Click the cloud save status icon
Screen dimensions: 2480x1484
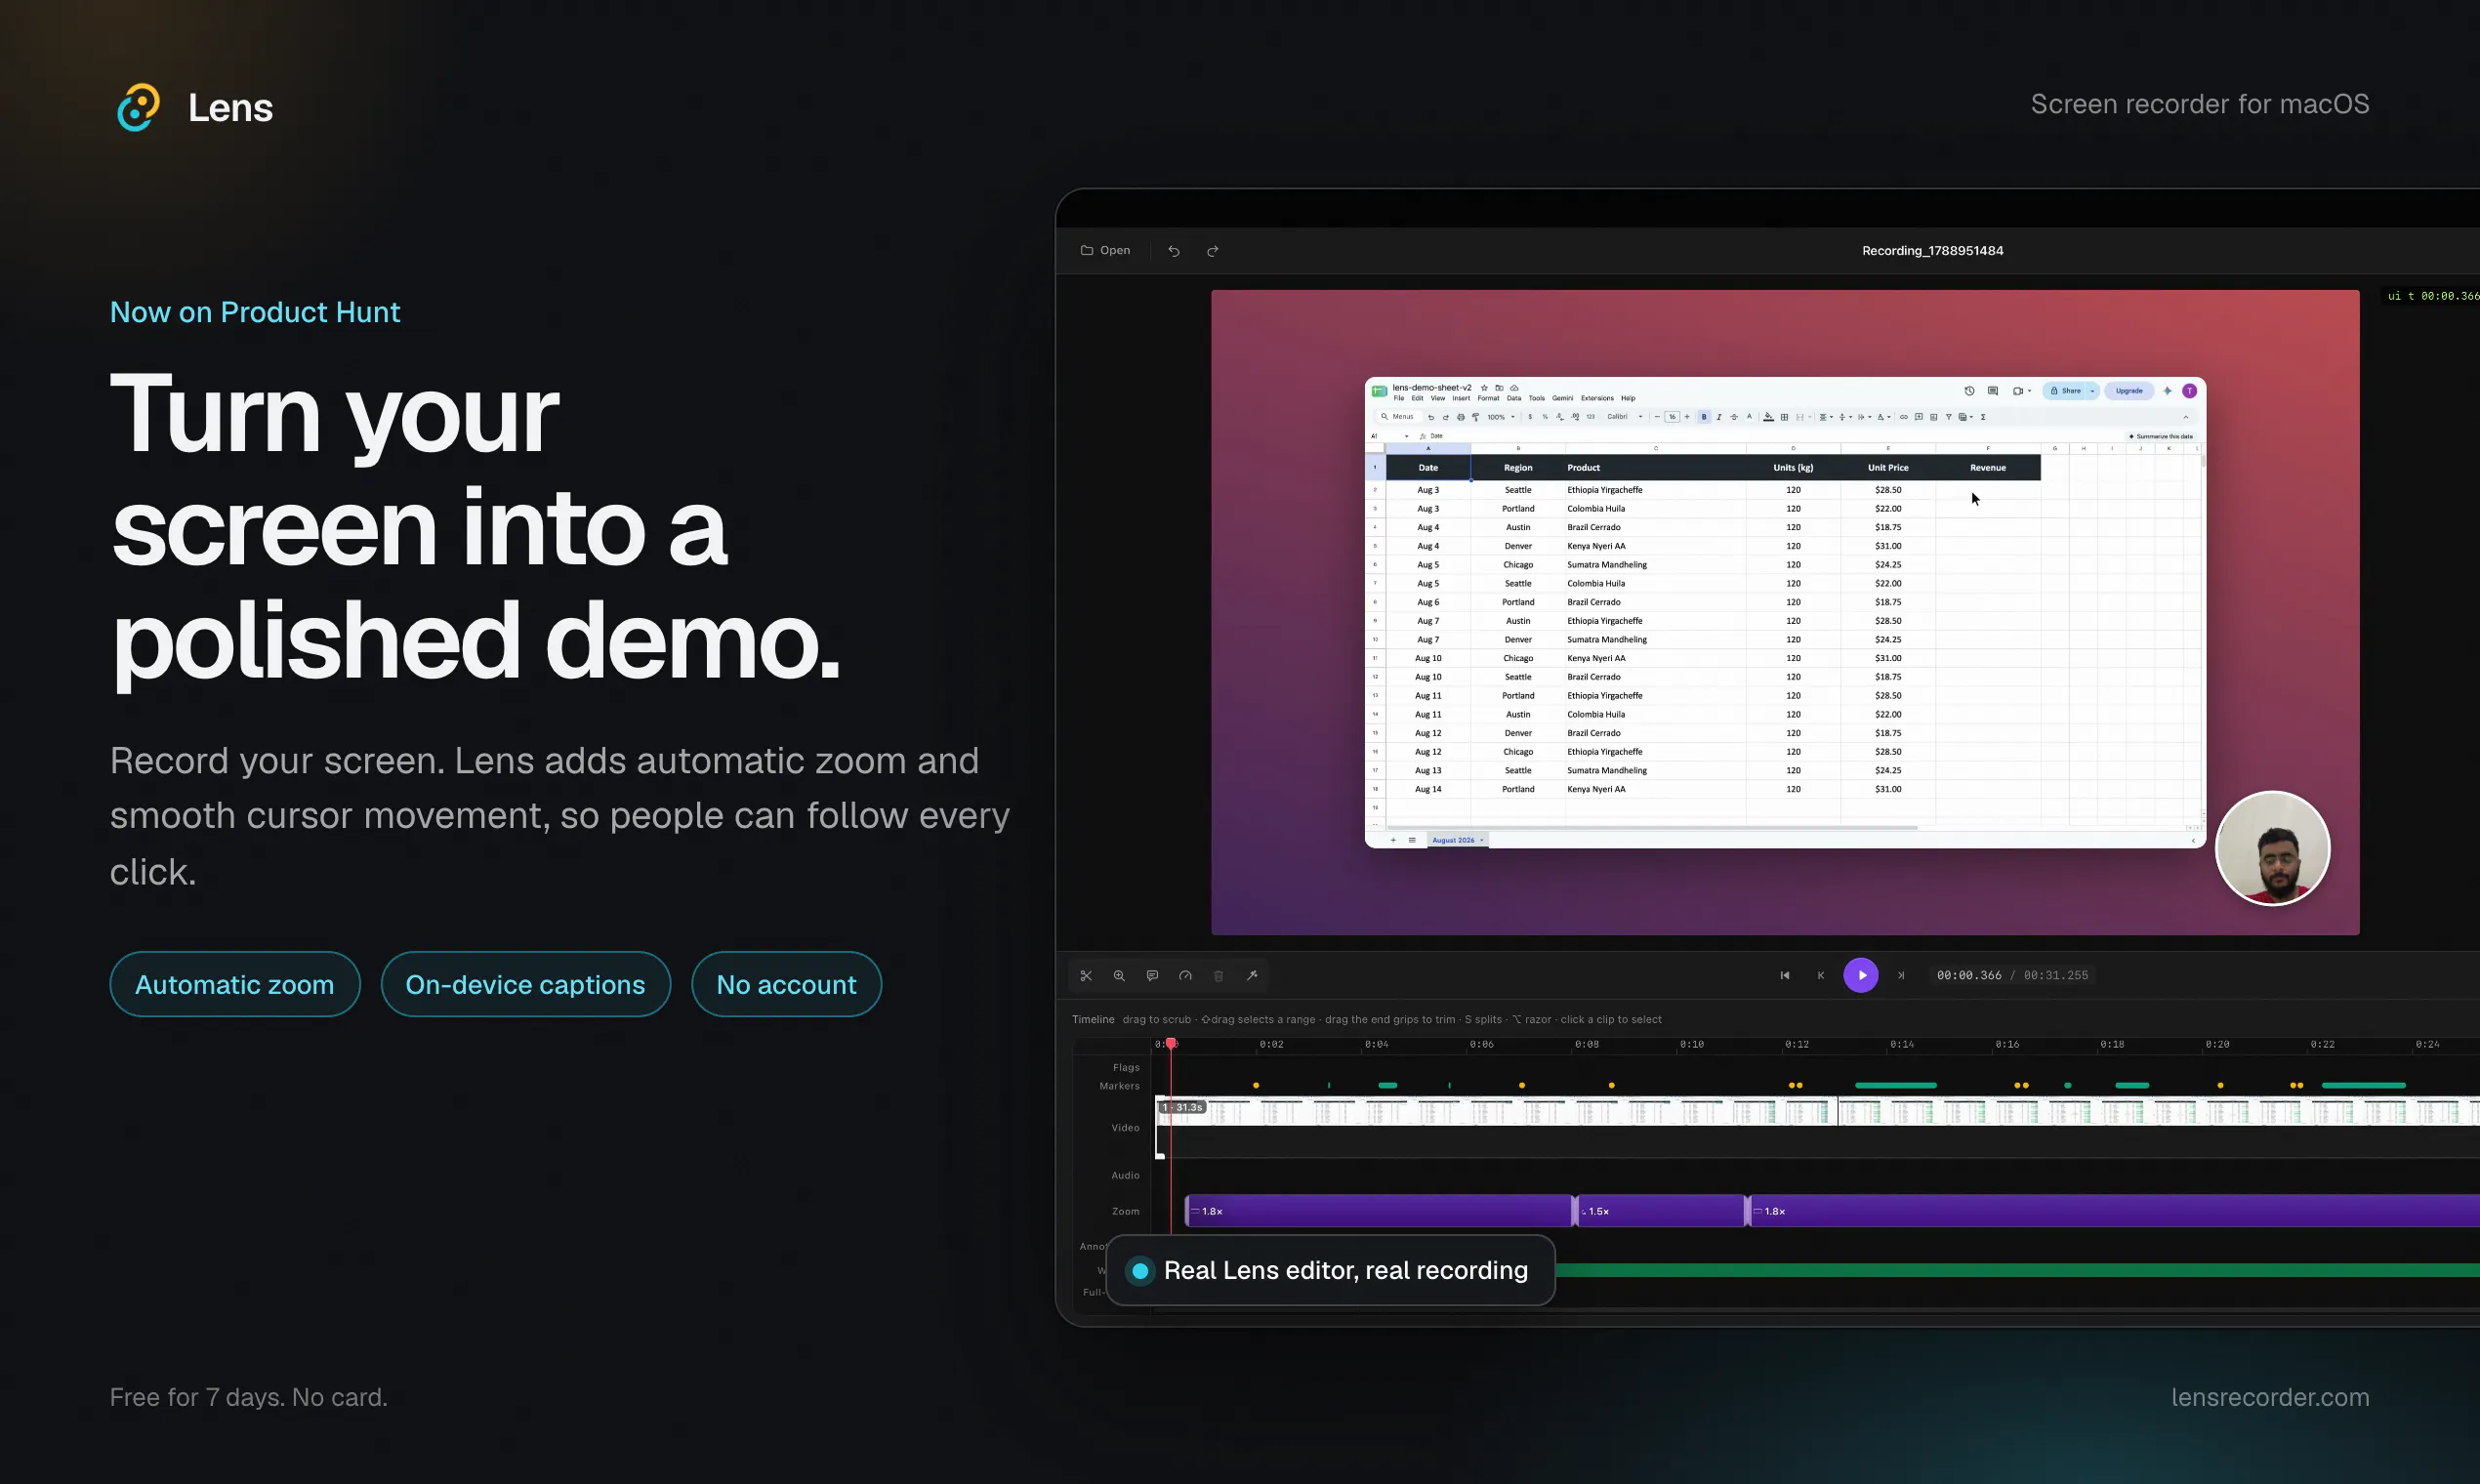[1514, 388]
